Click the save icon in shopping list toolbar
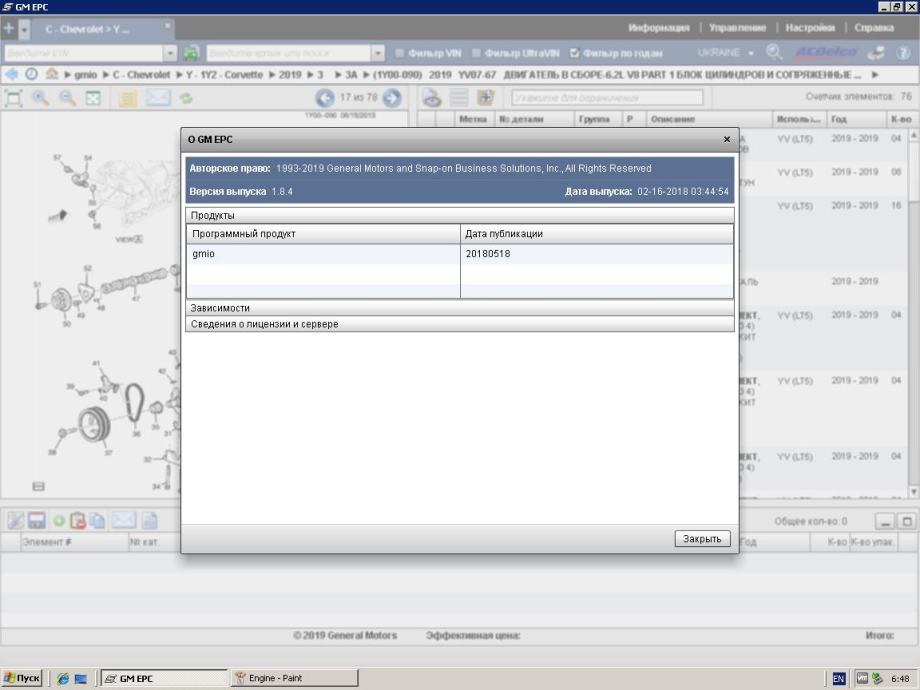This screenshot has height=690, width=920. 36,520
